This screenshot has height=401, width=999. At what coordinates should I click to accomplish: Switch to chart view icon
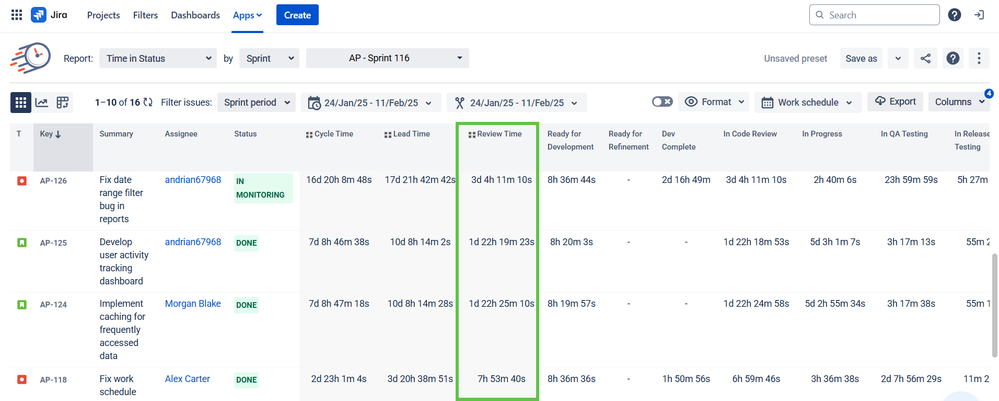pyautogui.click(x=41, y=102)
